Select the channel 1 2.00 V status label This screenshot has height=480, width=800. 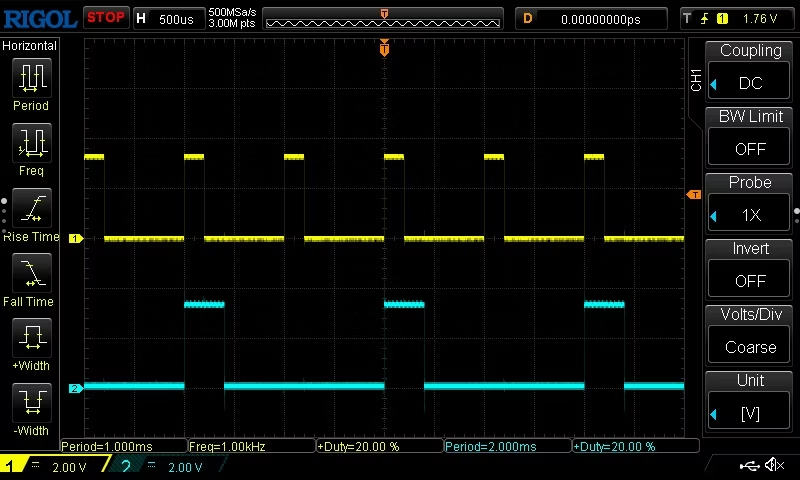(69, 467)
